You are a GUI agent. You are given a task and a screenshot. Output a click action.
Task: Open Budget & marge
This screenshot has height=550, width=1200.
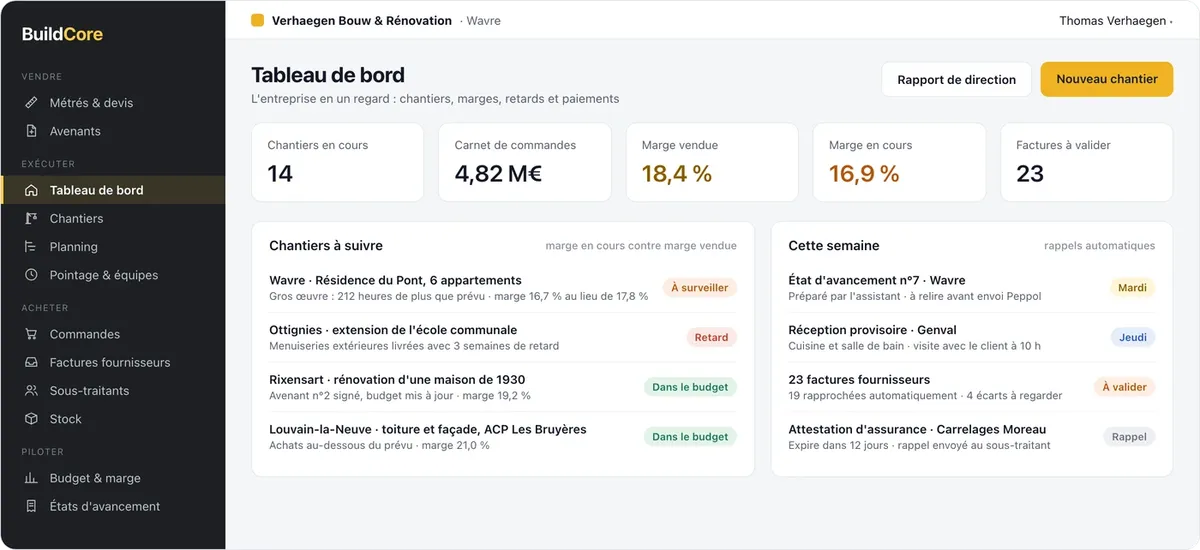point(112,478)
